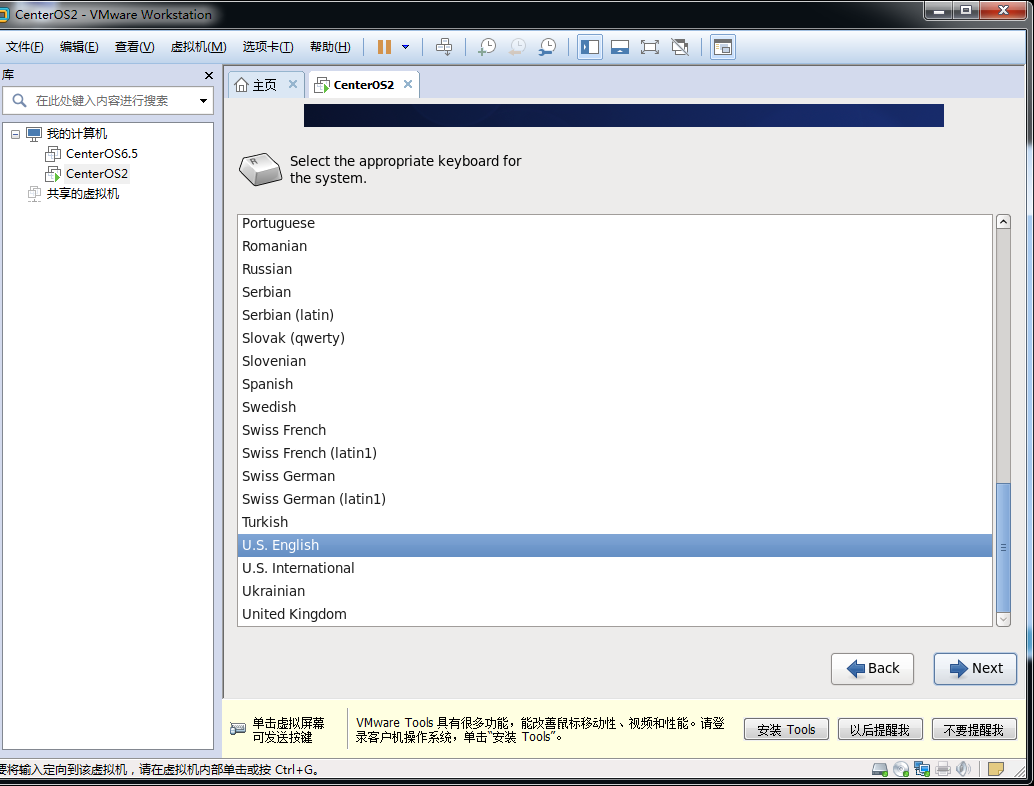Image resolution: width=1034 pixels, height=786 pixels.
Task: Open the 选项卡(T) menu
Action: (x=268, y=47)
